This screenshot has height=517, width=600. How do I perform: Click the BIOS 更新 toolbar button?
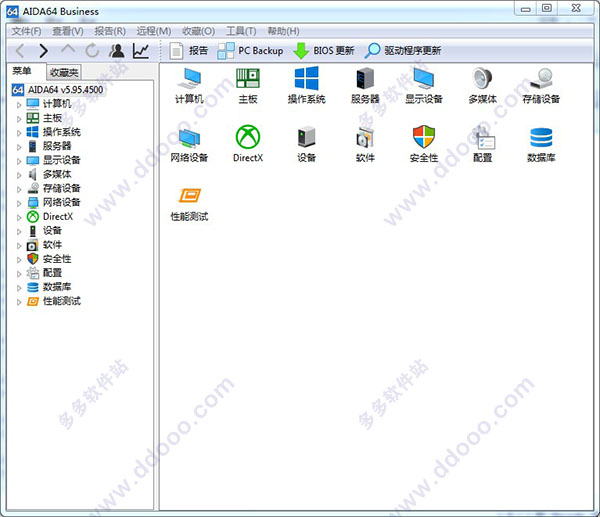coord(324,51)
